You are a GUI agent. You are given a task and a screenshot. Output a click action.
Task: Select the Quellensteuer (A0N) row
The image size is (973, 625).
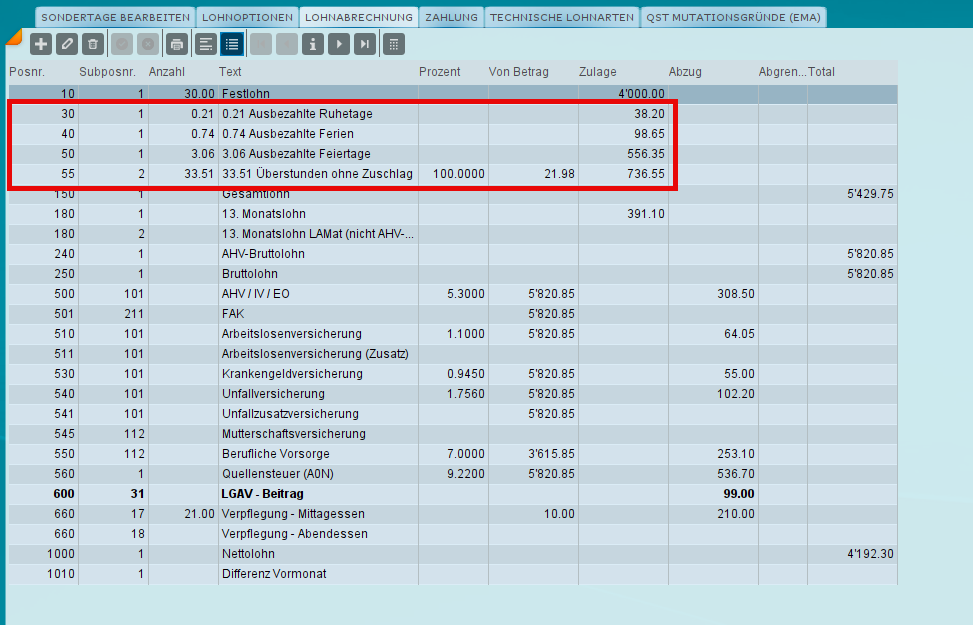pyautogui.click(x=452, y=474)
